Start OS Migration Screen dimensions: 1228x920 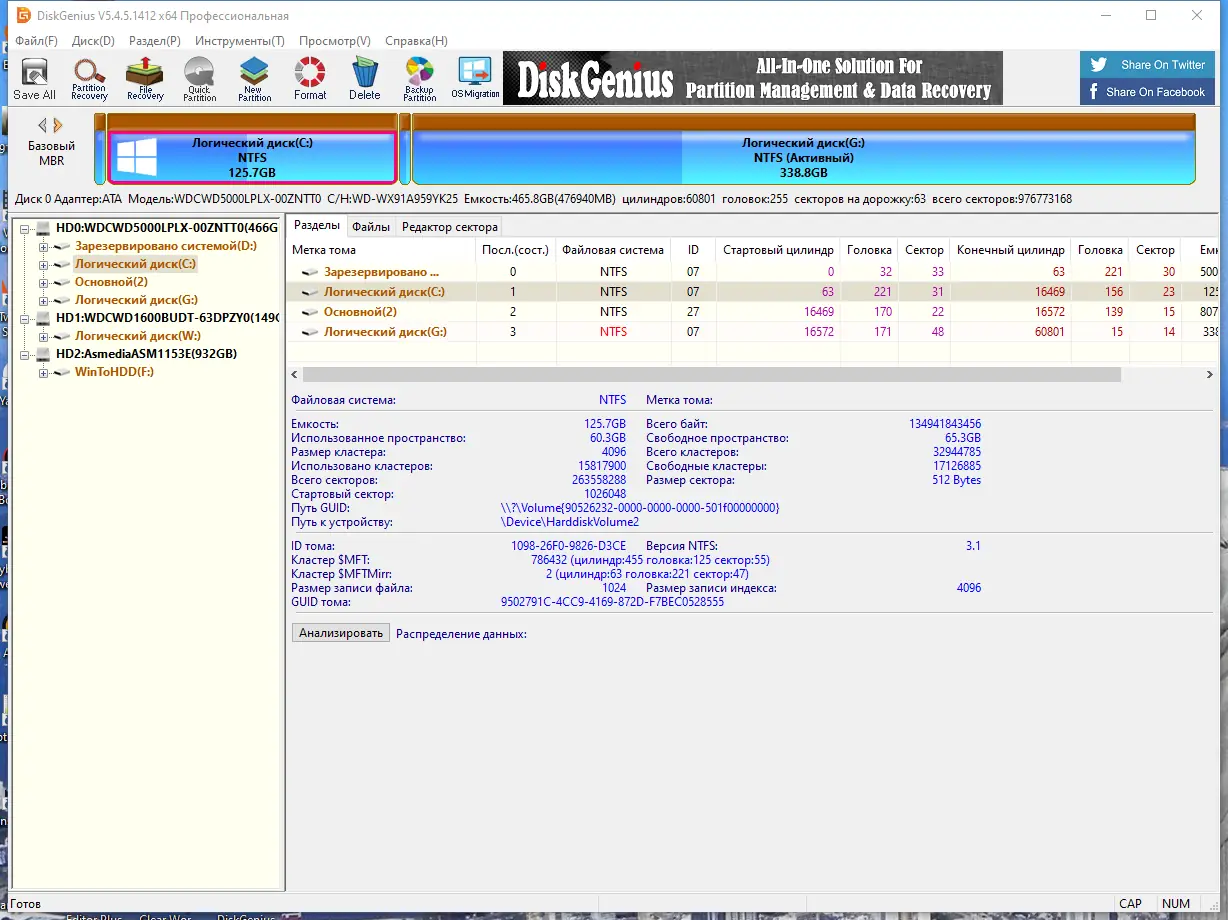point(475,78)
